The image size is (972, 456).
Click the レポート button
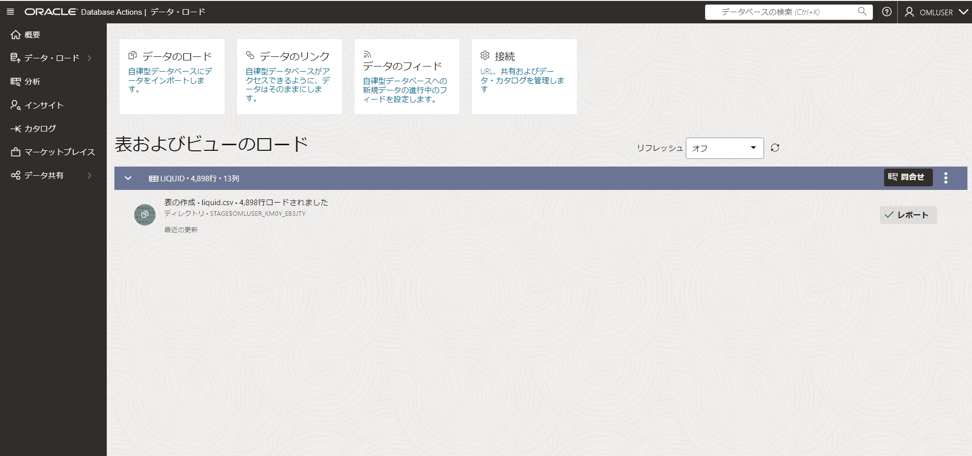[x=907, y=215]
